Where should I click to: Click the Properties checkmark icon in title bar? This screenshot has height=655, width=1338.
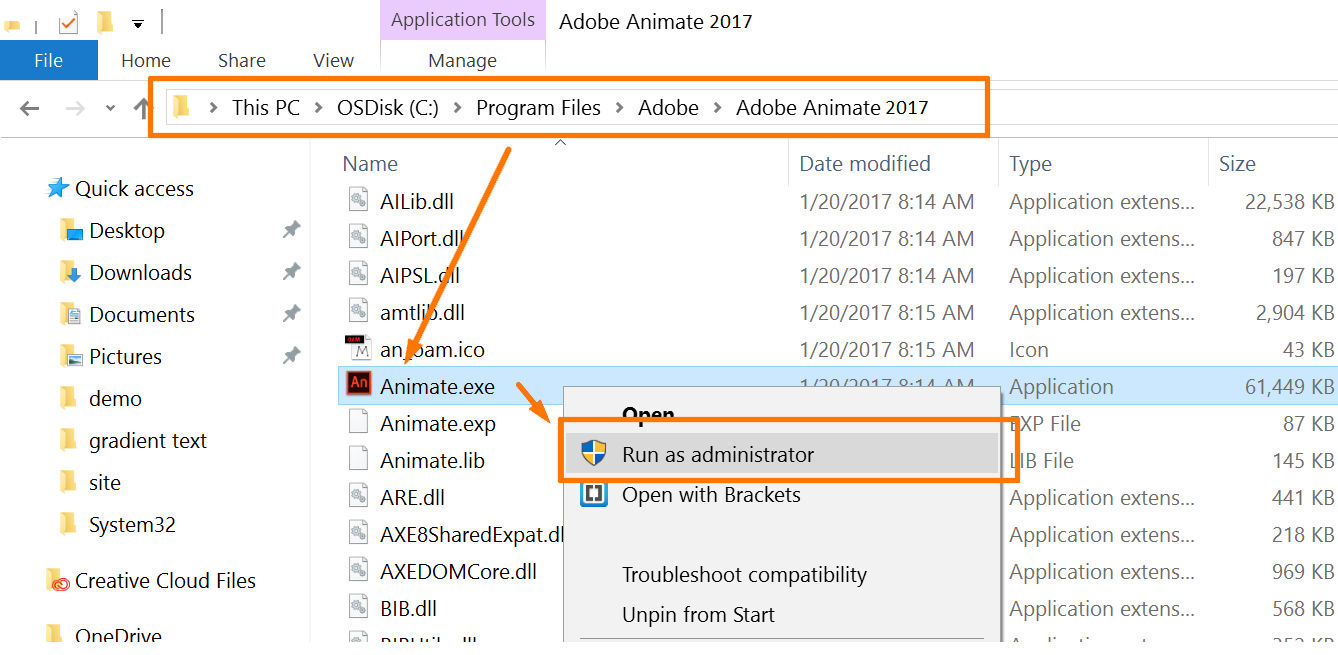click(x=68, y=21)
